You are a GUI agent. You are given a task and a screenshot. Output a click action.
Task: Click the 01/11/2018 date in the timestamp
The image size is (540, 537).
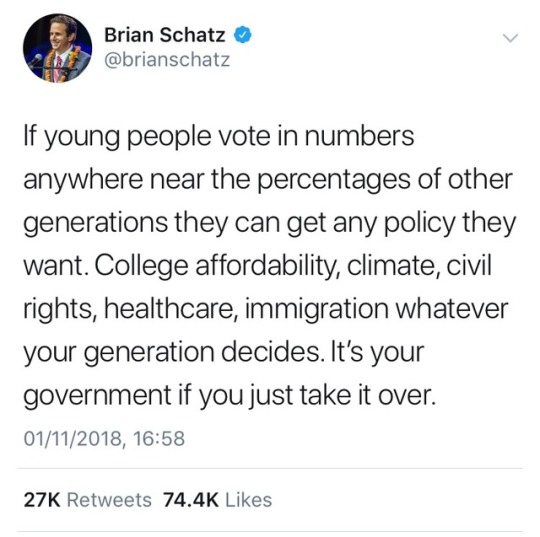click(72, 438)
